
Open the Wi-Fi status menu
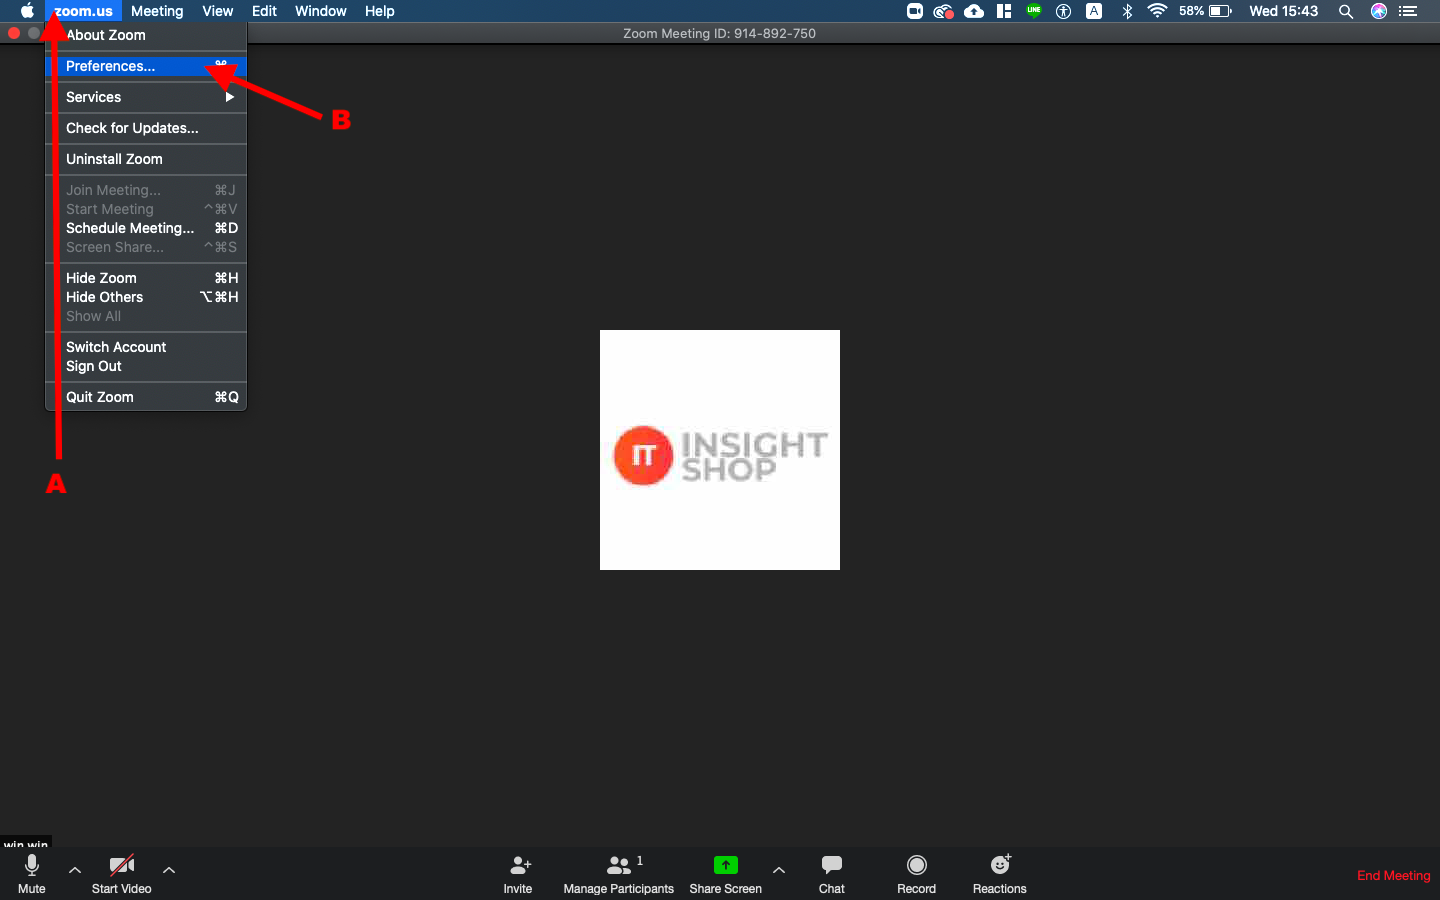[1157, 11]
